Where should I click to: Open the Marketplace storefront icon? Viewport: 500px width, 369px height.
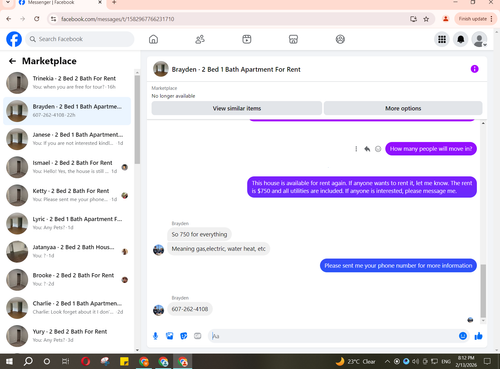293,39
